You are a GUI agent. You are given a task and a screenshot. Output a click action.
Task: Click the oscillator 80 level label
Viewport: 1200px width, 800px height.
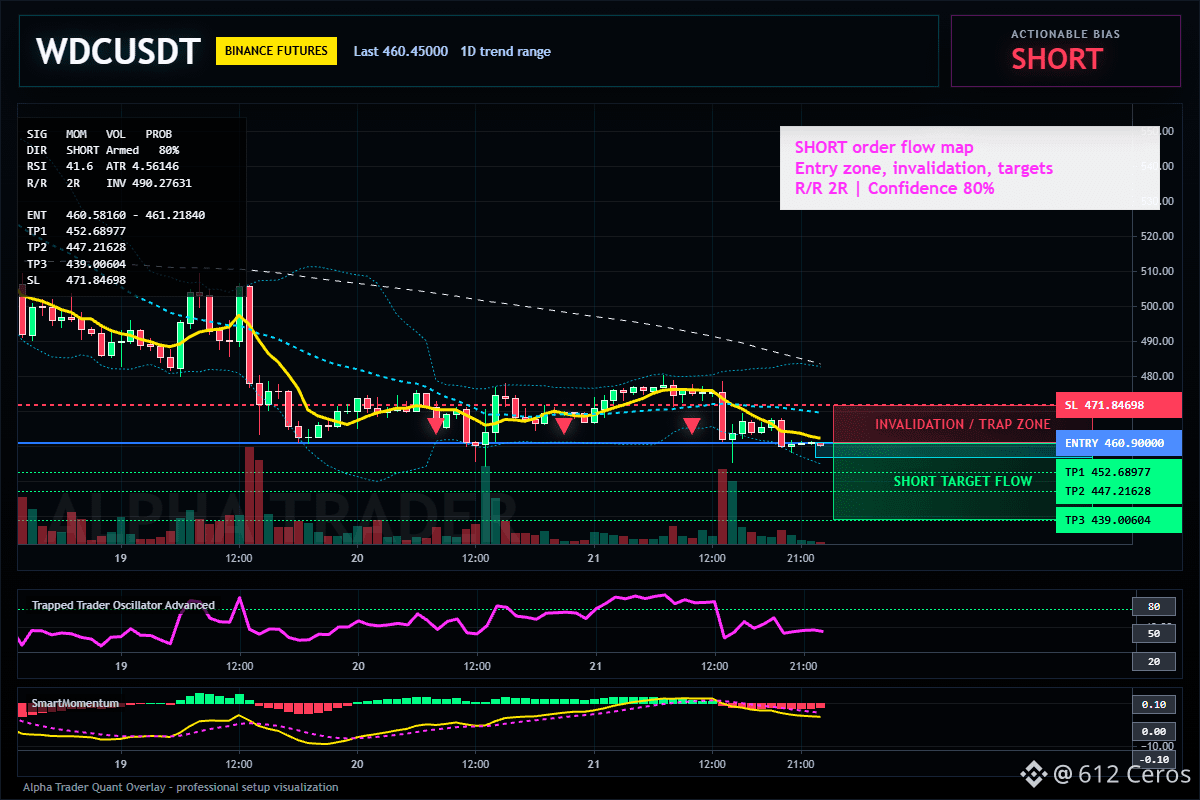pos(1153,606)
